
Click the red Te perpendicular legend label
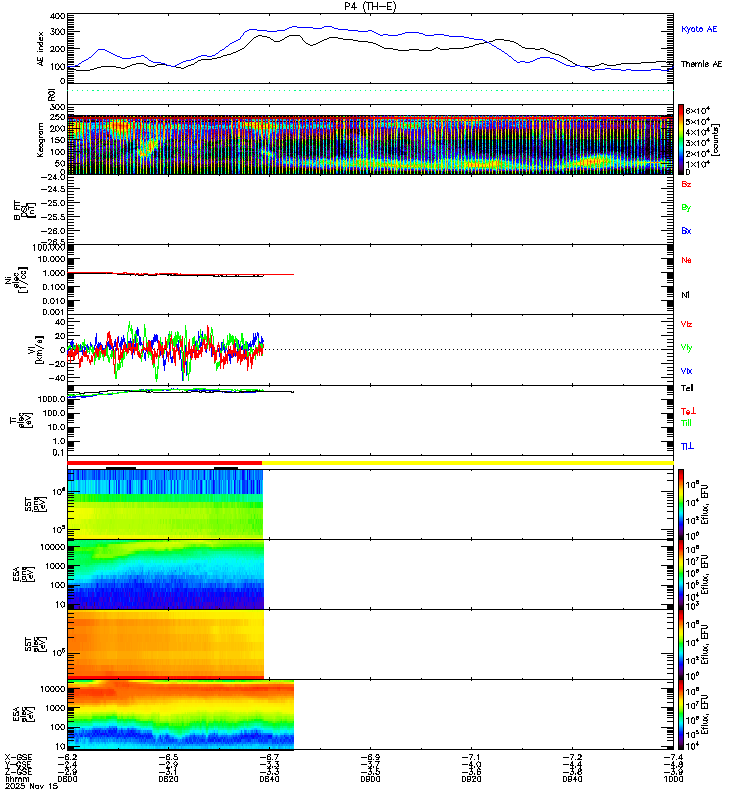point(688,411)
